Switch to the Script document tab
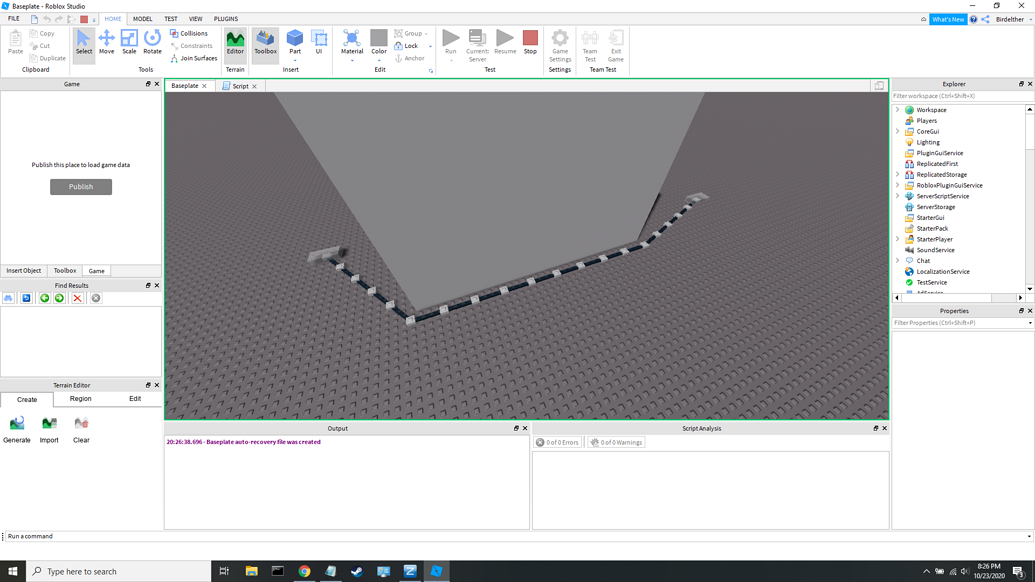The height and width of the screenshot is (582, 1035). (240, 86)
